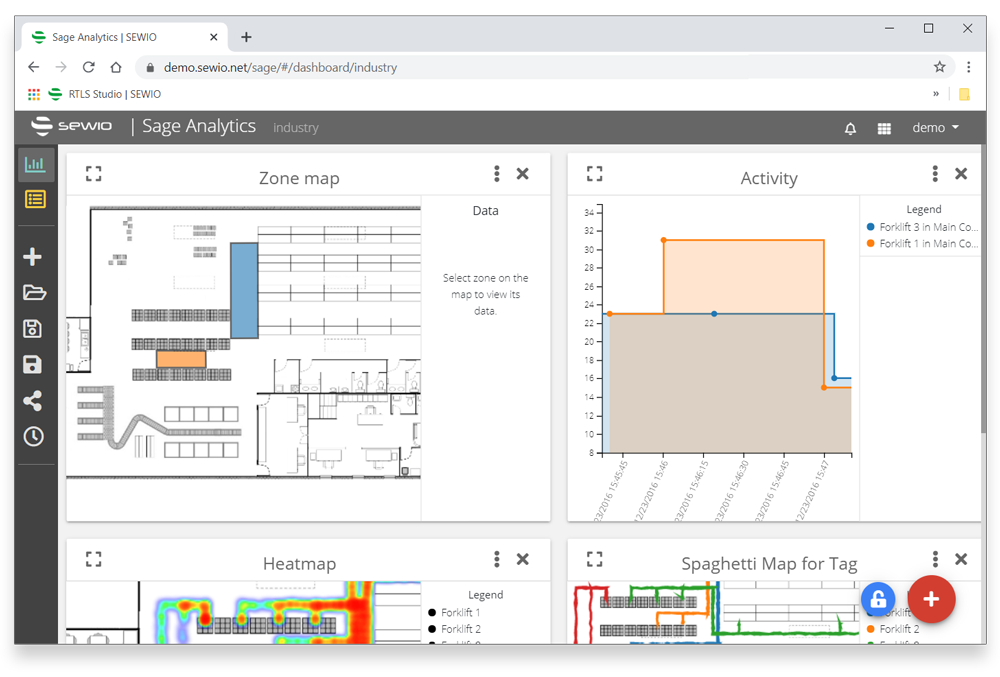This screenshot has height=677, width=1000.
Task: Expand the Heatmap widget to fullscreen
Action: pos(93,559)
